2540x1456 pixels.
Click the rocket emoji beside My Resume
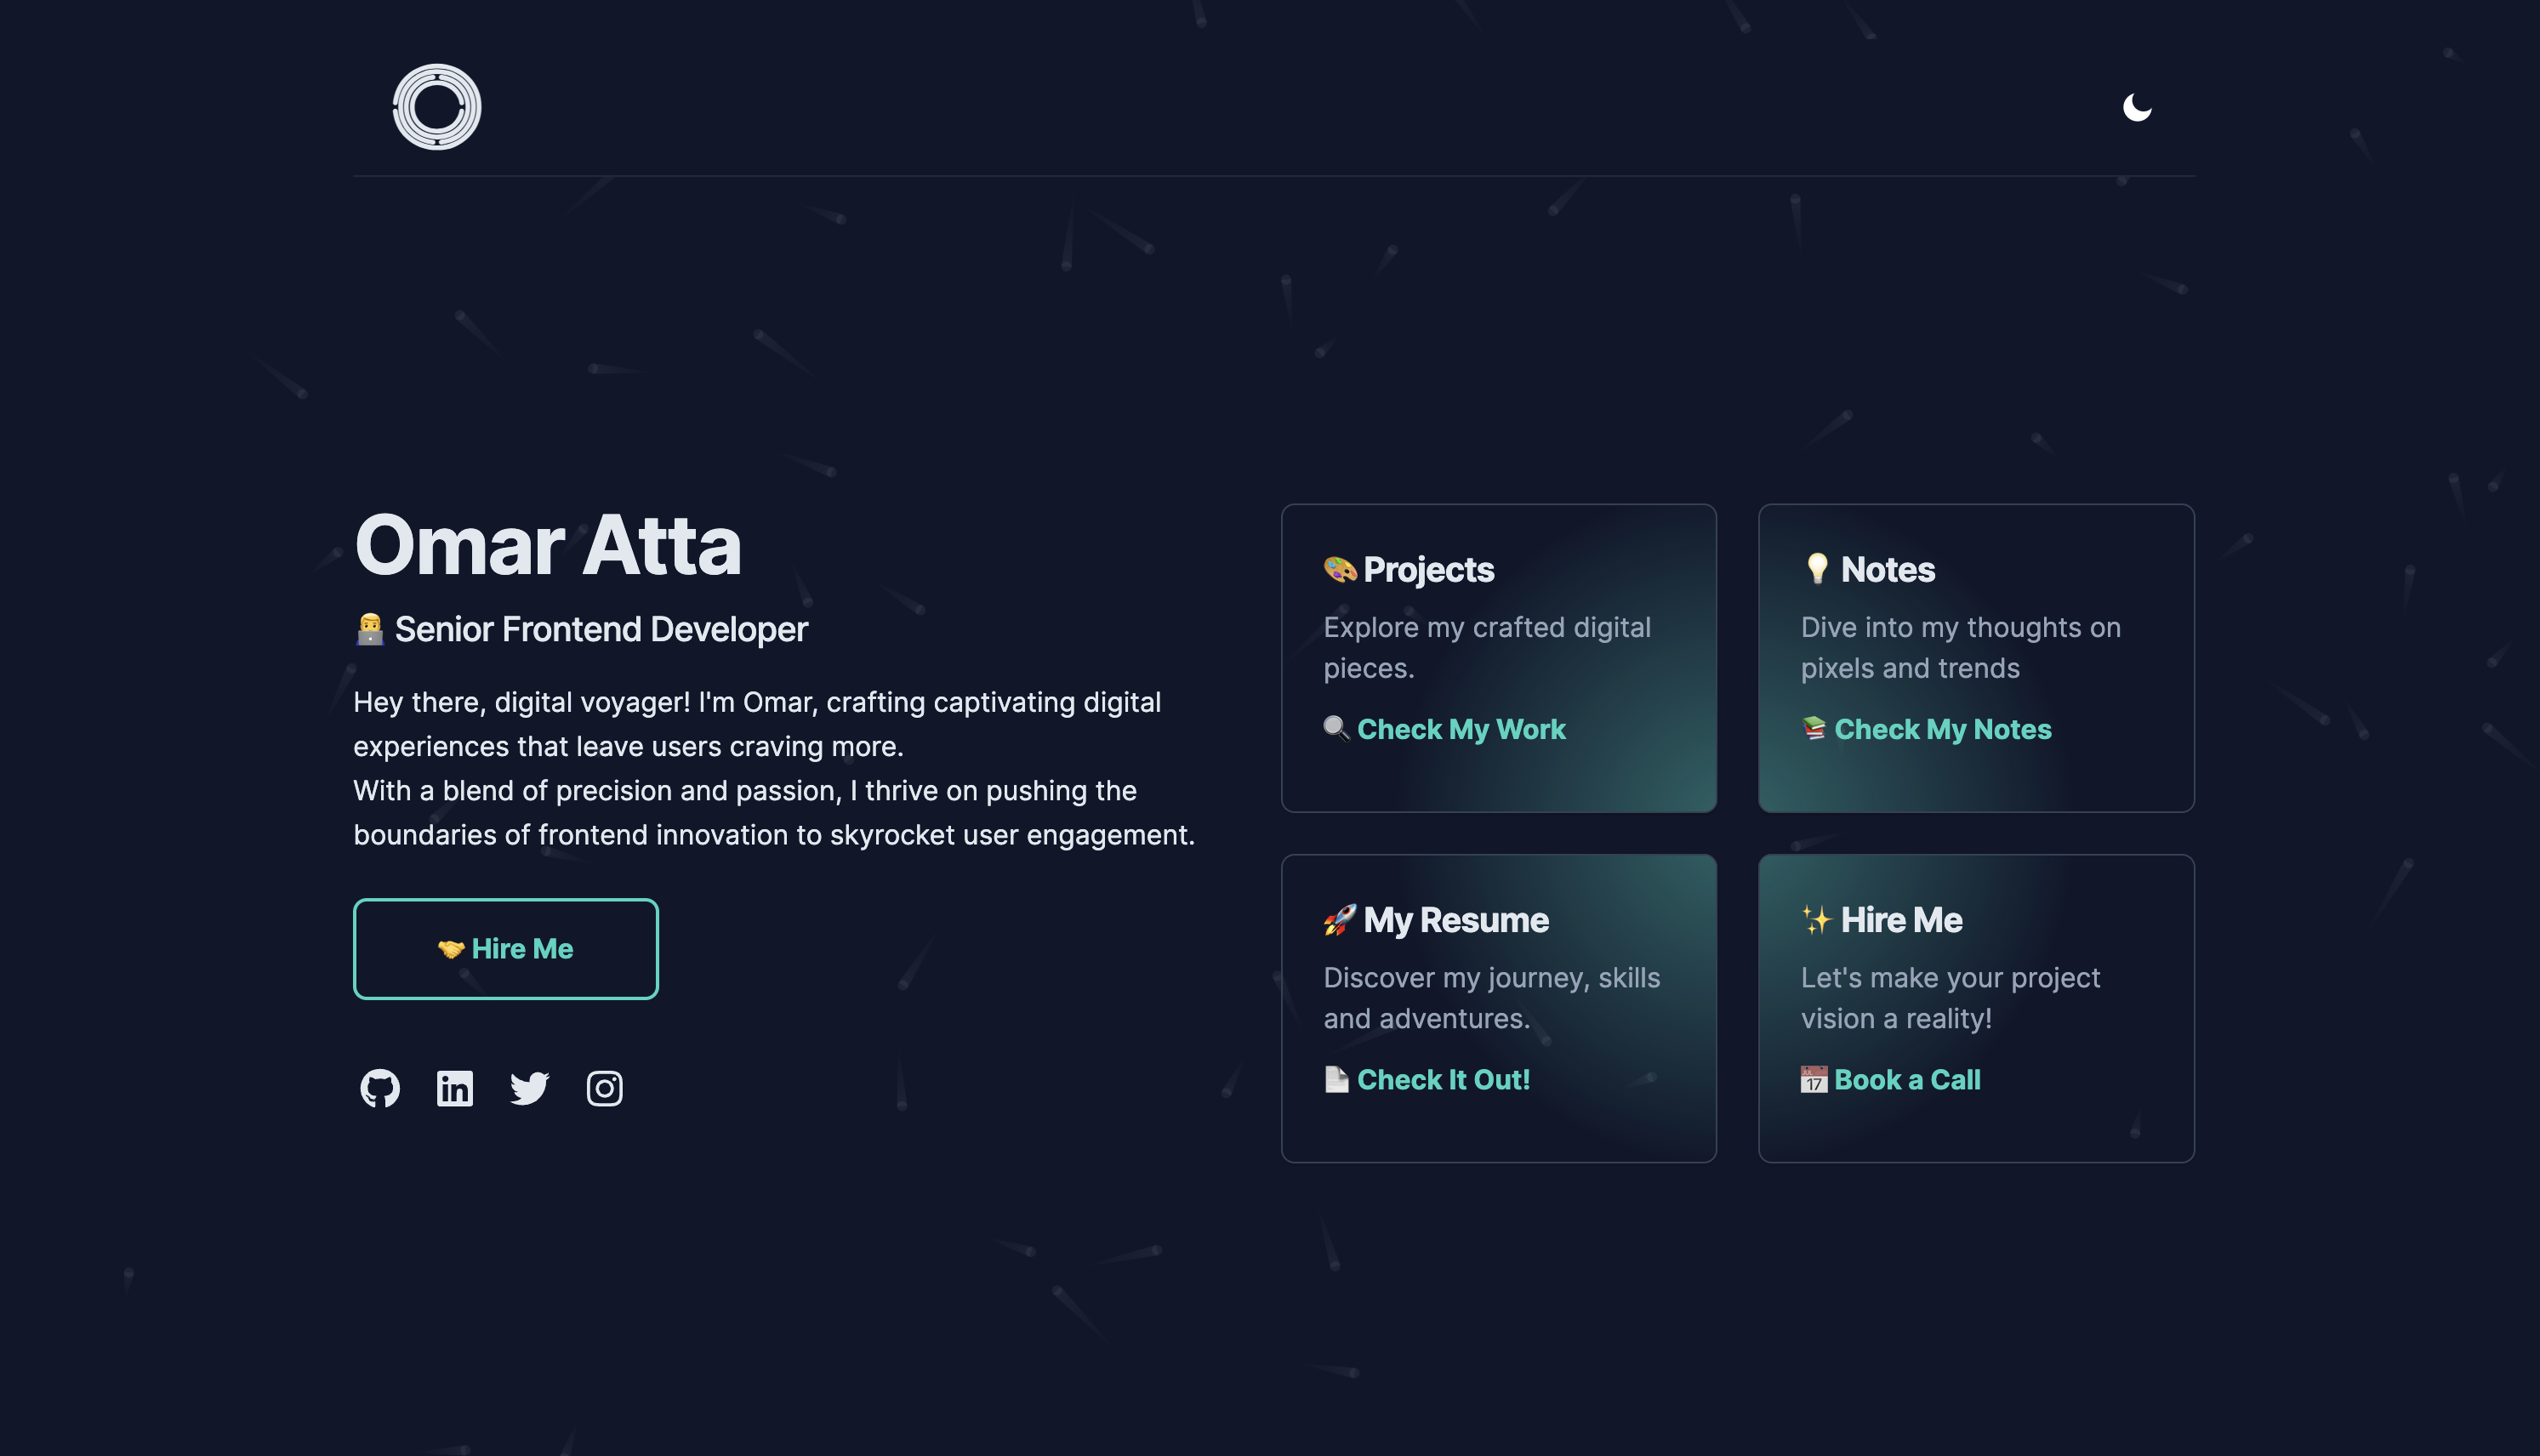pyautogui.click(x=1339, y=919)
